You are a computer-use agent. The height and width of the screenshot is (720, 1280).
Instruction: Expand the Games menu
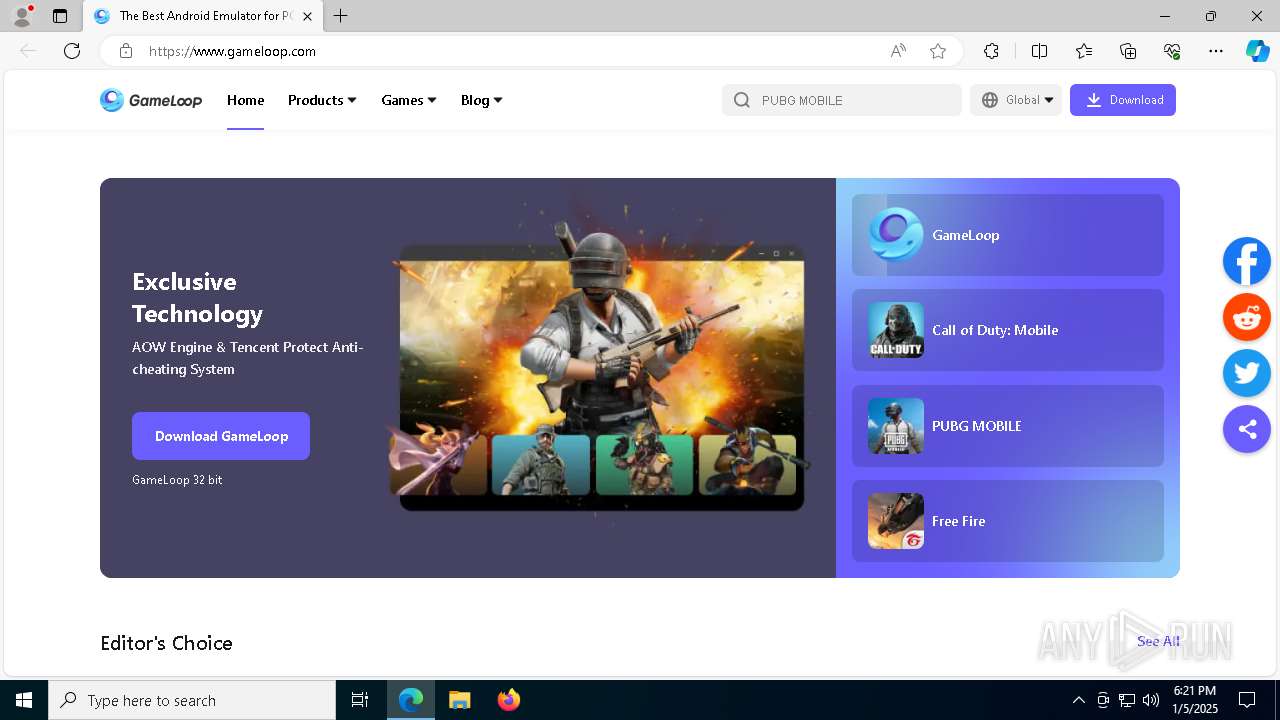coord(409,100)
